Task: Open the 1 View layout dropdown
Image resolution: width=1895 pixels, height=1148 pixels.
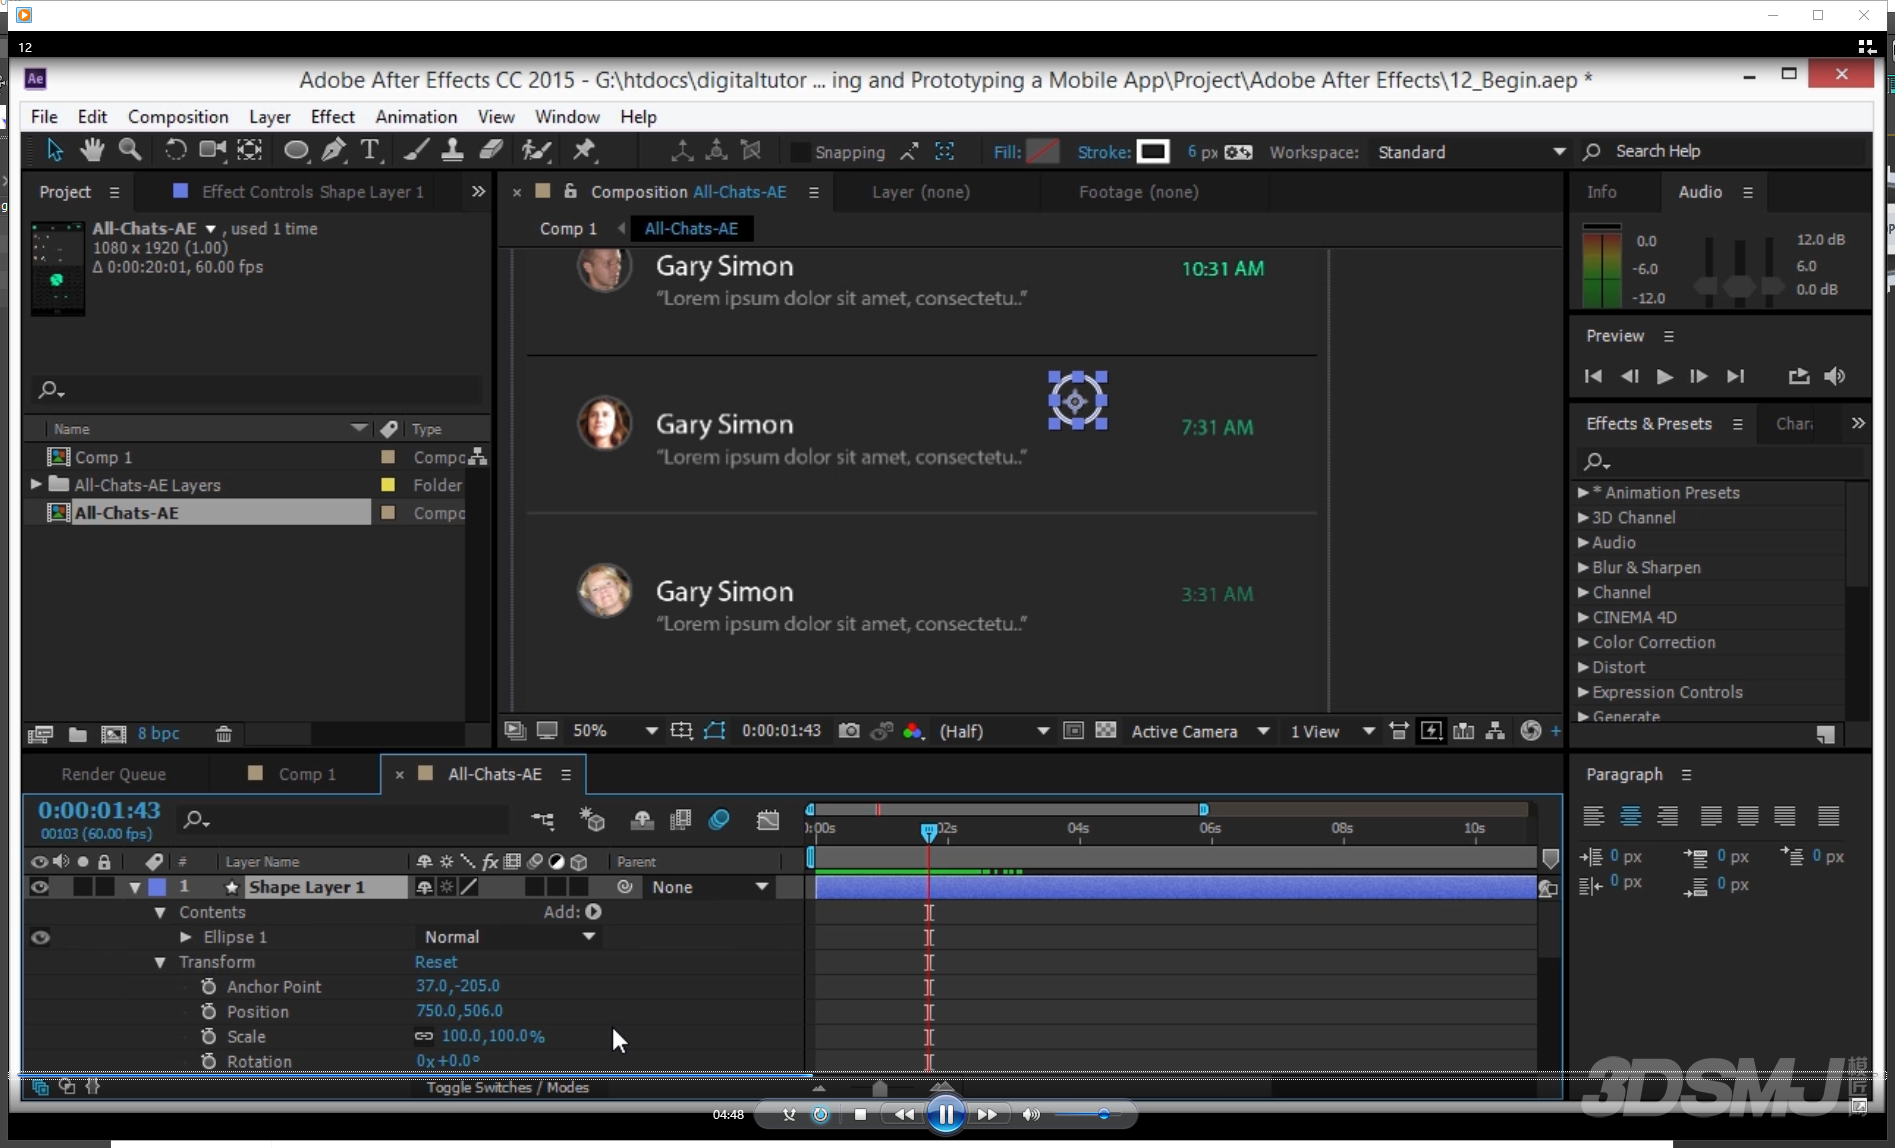Action: 1332,731
